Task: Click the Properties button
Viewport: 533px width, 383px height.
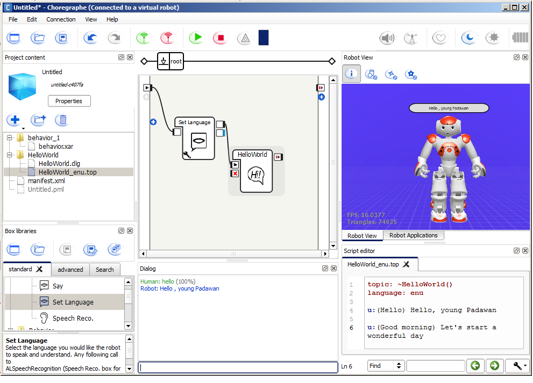Action: (x=69, y=101)
